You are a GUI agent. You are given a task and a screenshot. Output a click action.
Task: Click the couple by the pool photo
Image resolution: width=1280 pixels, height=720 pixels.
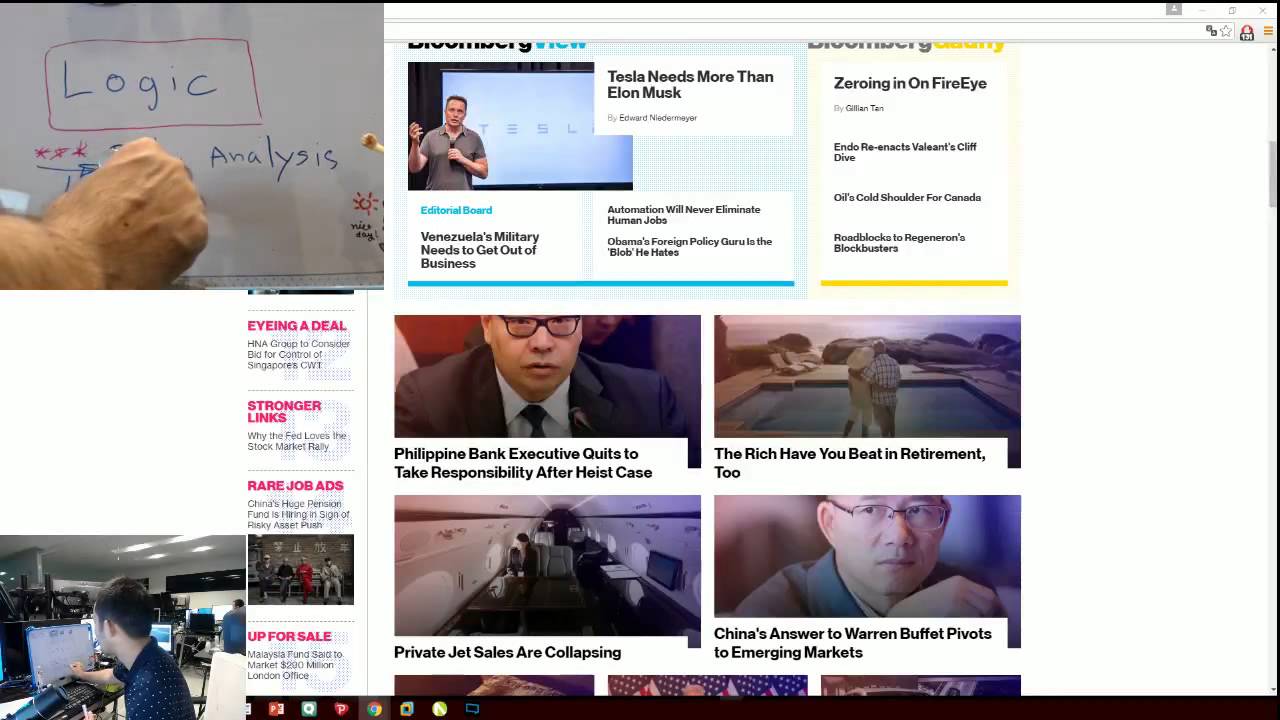tap(867, 377)
